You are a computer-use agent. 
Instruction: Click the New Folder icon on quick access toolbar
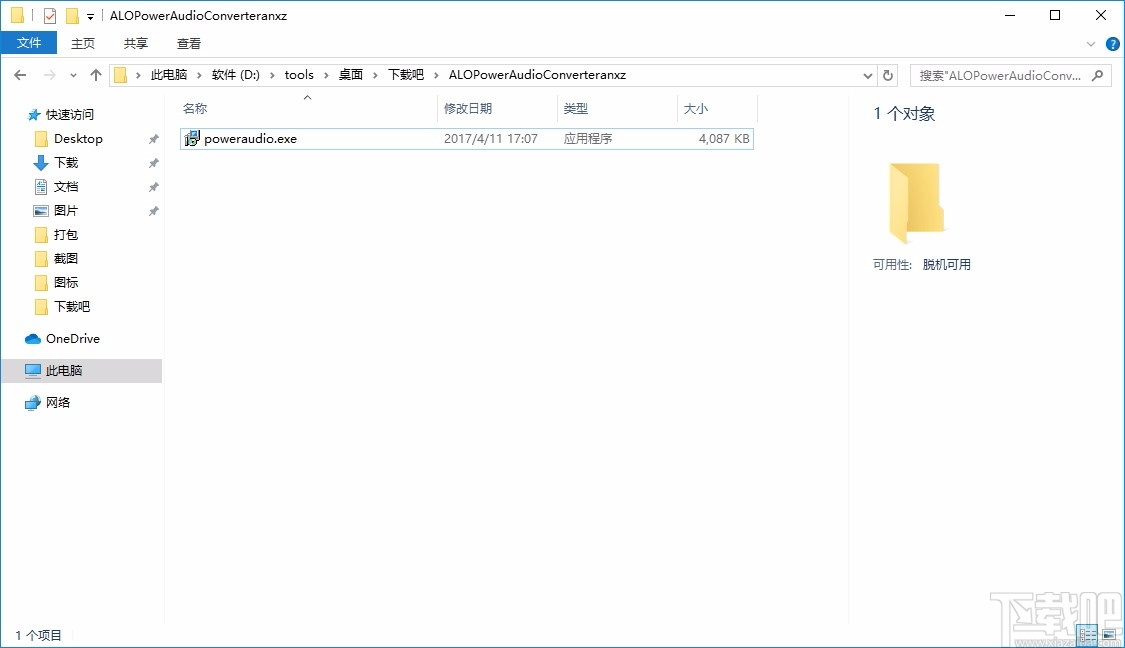[x=70, y=15]
